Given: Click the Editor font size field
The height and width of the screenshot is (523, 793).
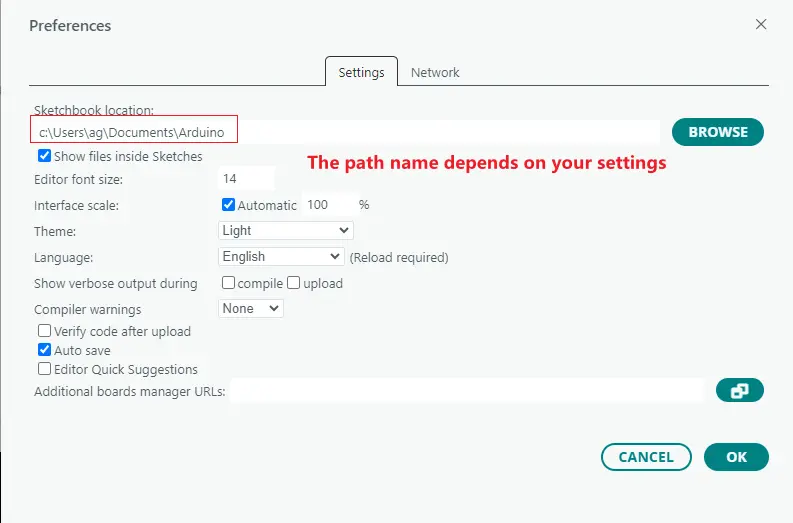Looking at the screenshot, I should coord(245,179).
